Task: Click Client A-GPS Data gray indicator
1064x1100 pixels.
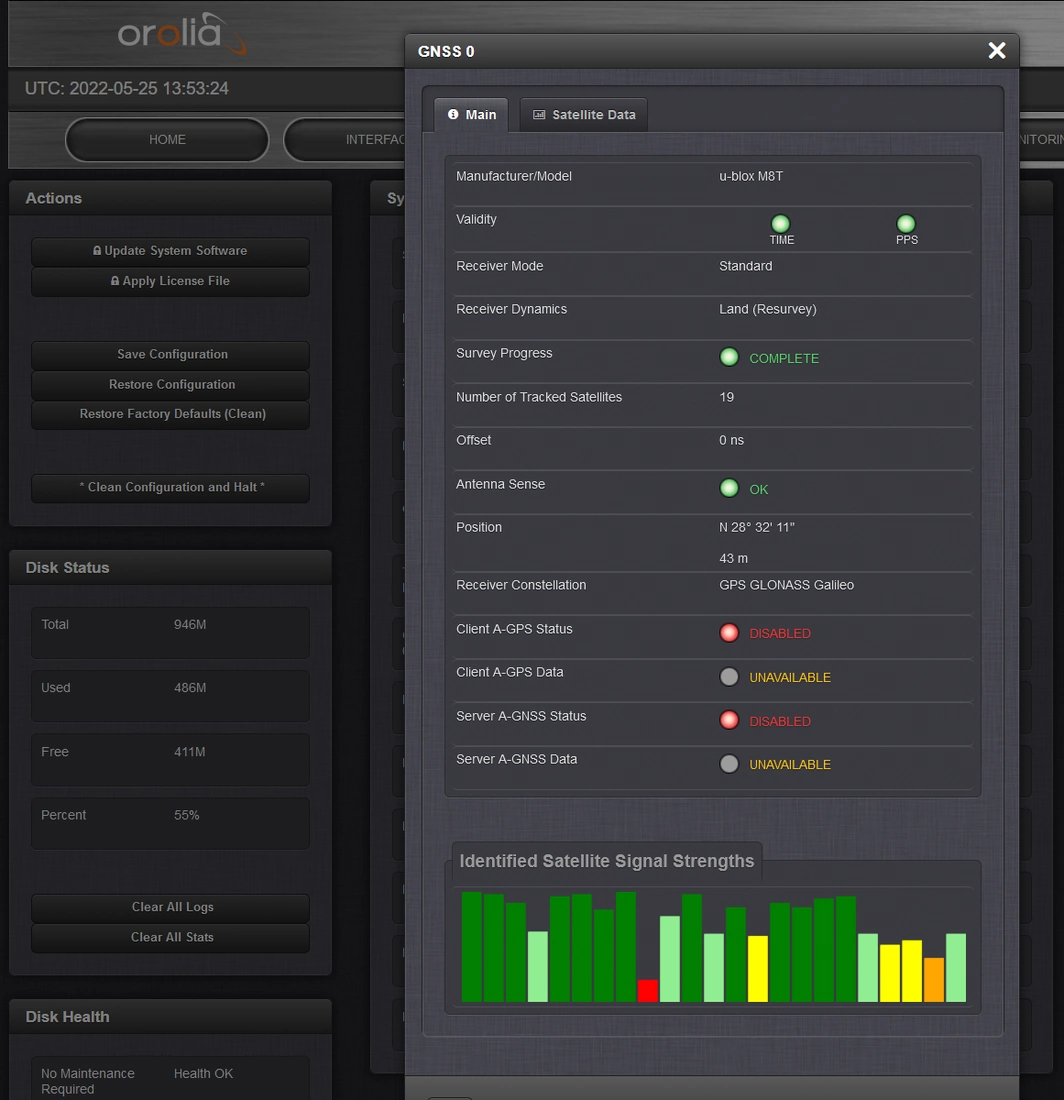Action: pos(729,677)
